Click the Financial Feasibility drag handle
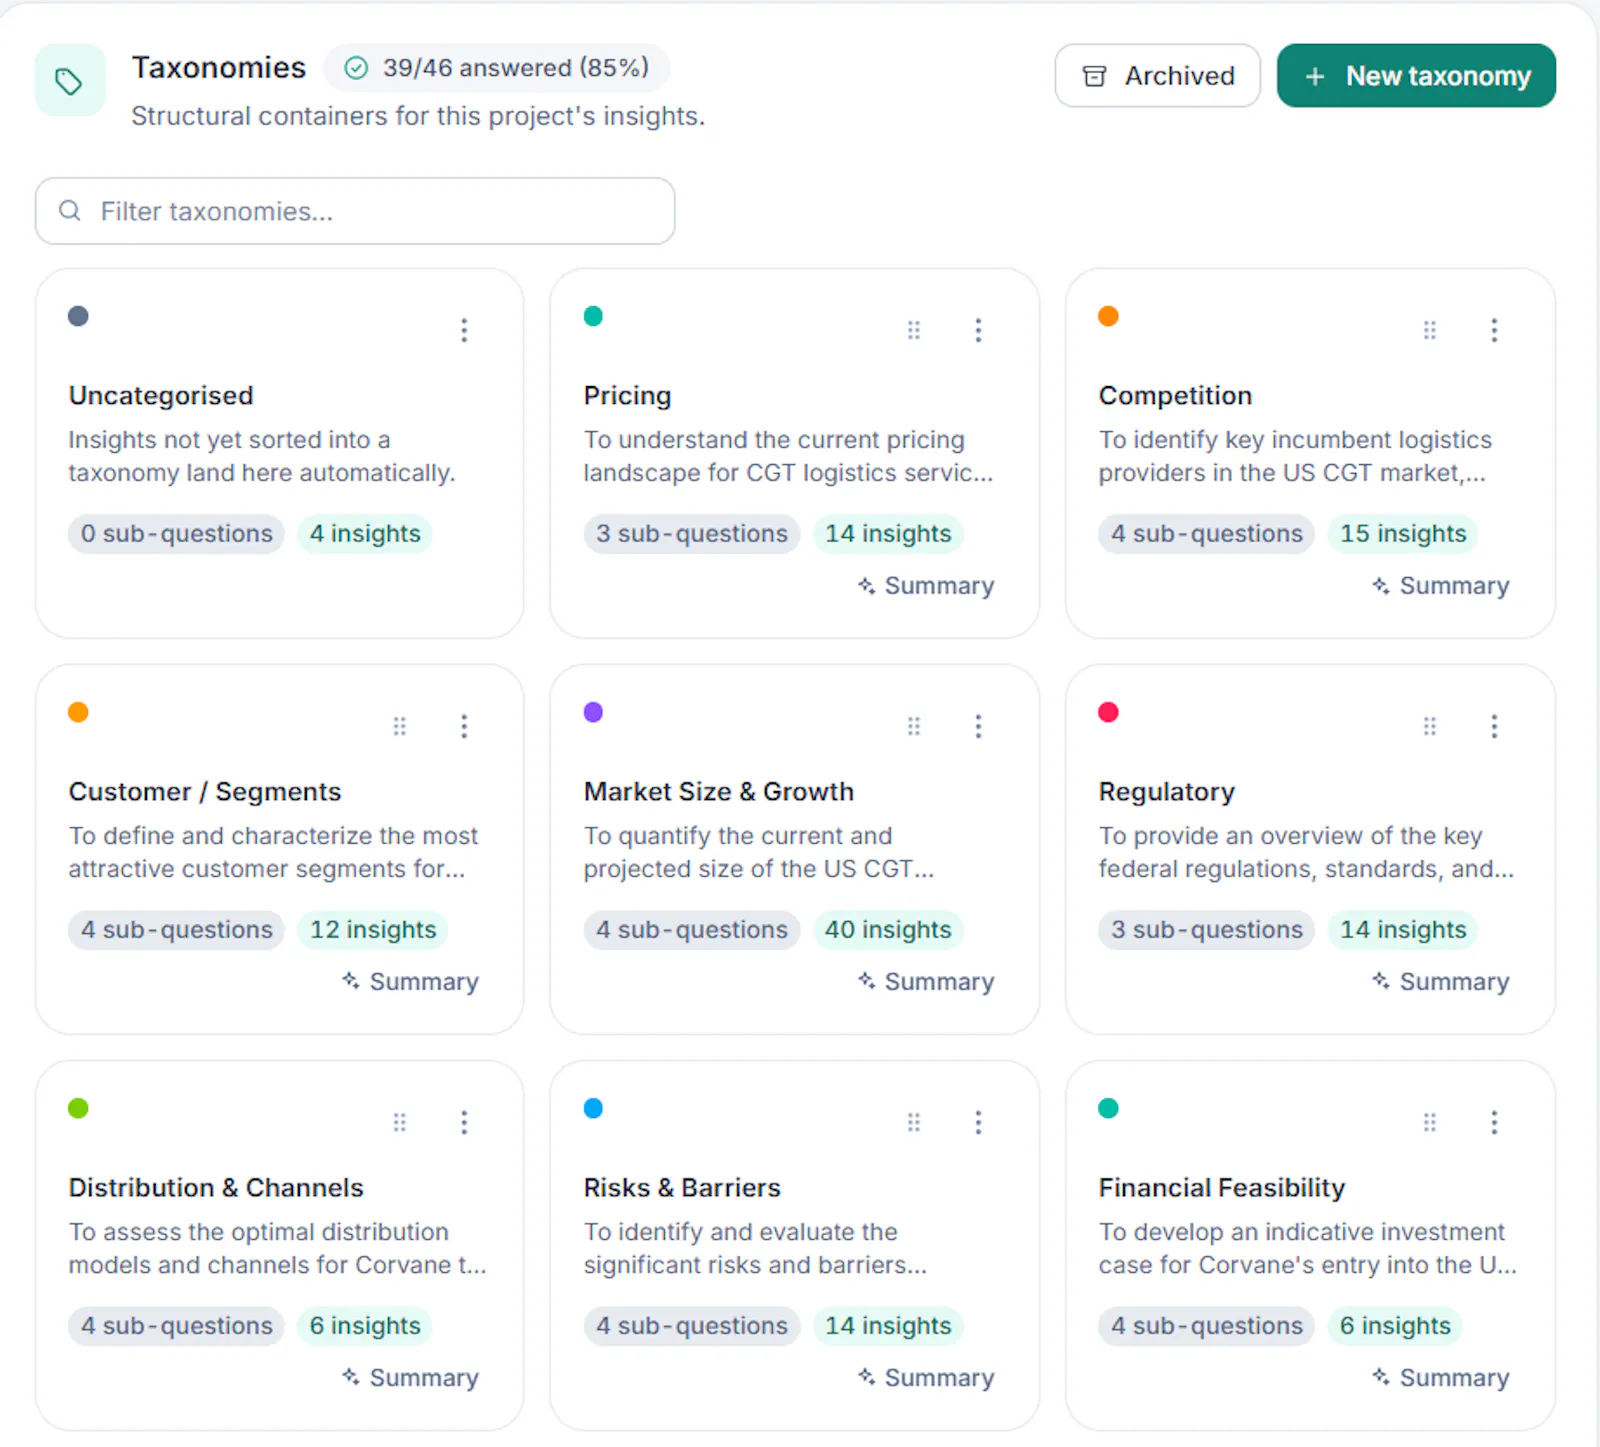 pos(1430,1122)
